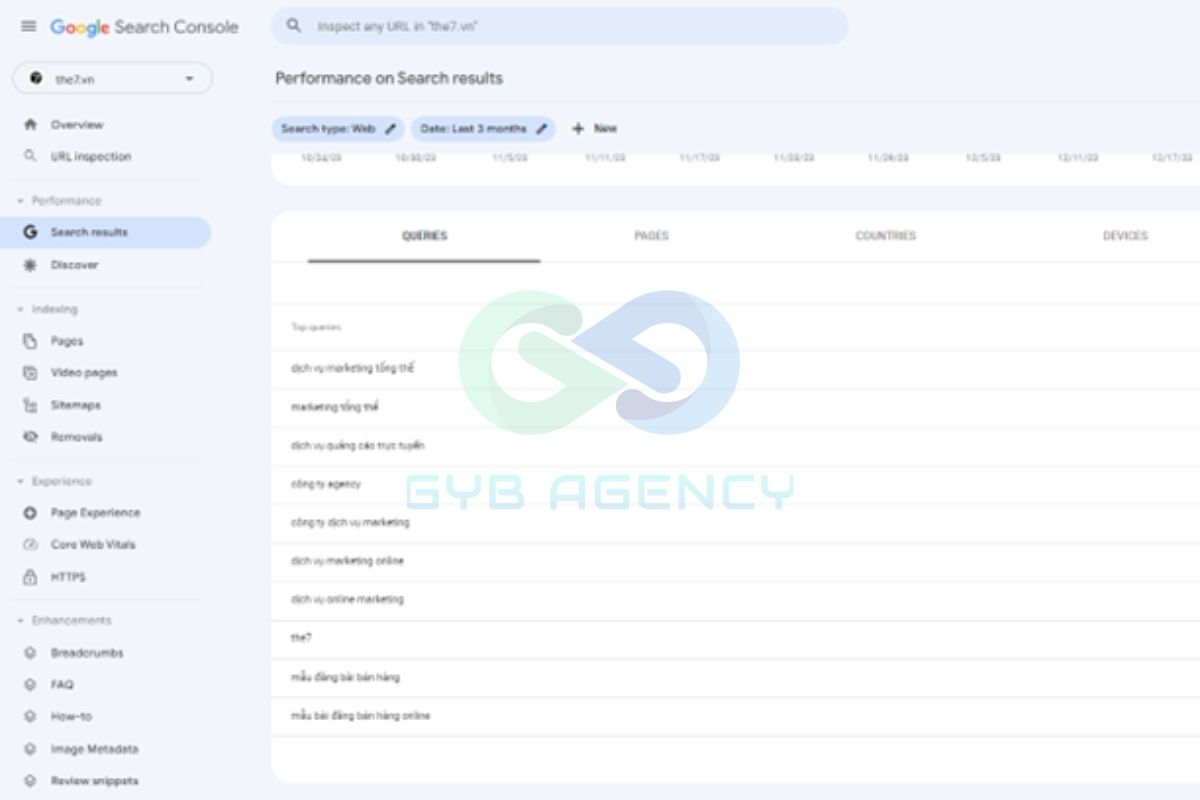The height and width of the screenshot is (800, 1200).
Task: Click the Review snippets icon
Action: pyautogui.click(x=30, y=781)
